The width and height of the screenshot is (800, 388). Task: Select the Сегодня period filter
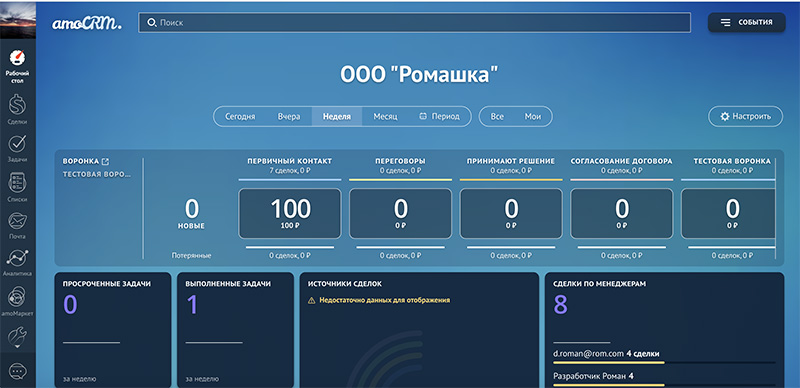[x=240, y=116]
